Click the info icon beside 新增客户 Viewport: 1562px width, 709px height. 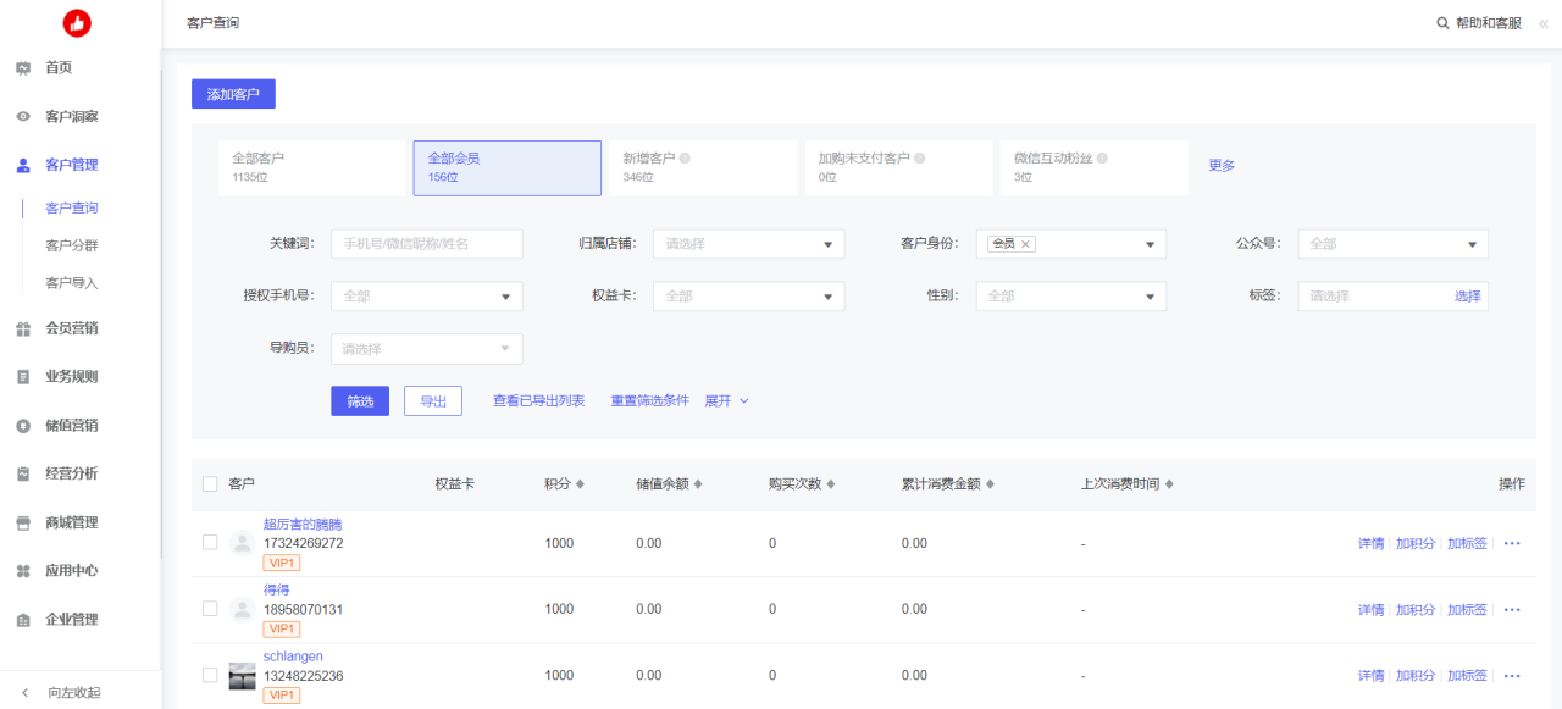[x=686, y=158]
